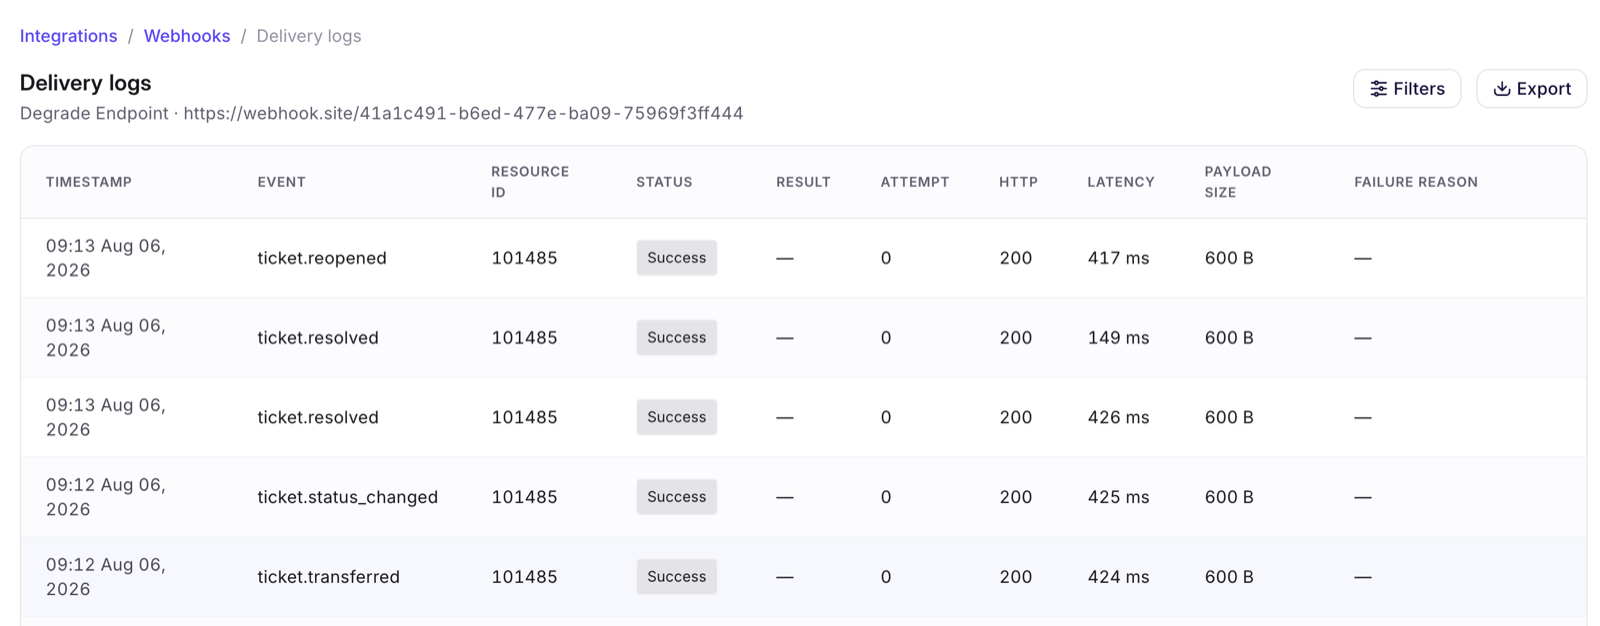Click the download icon in Export
Screen dimensions: 1600x626
click(x=1501, y=89)
